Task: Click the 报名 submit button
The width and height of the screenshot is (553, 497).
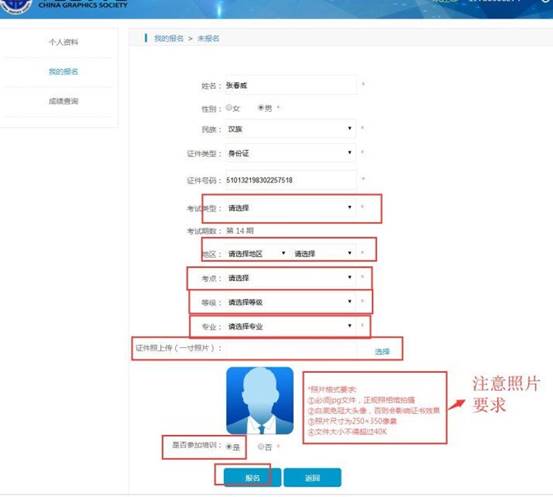Action: tap(253, 478)
